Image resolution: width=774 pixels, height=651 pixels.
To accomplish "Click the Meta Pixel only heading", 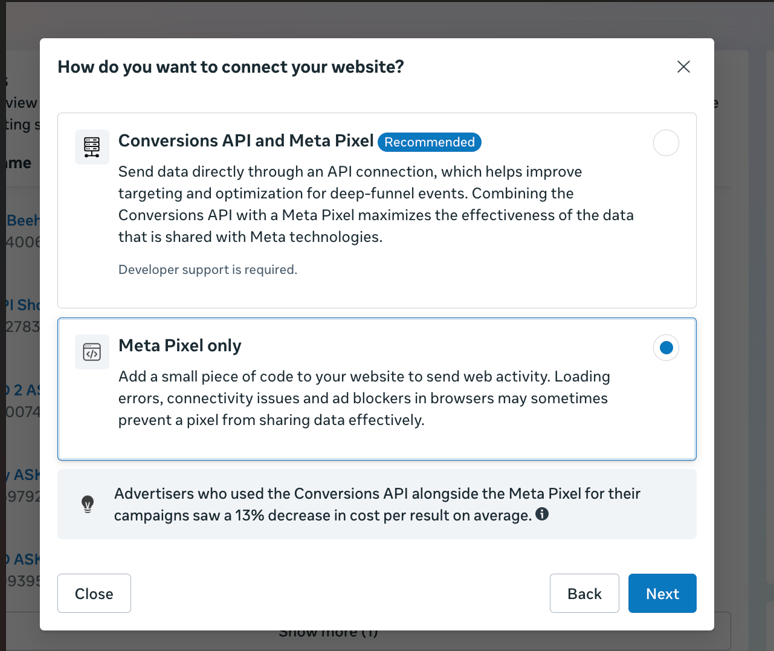I will point(180,346).
